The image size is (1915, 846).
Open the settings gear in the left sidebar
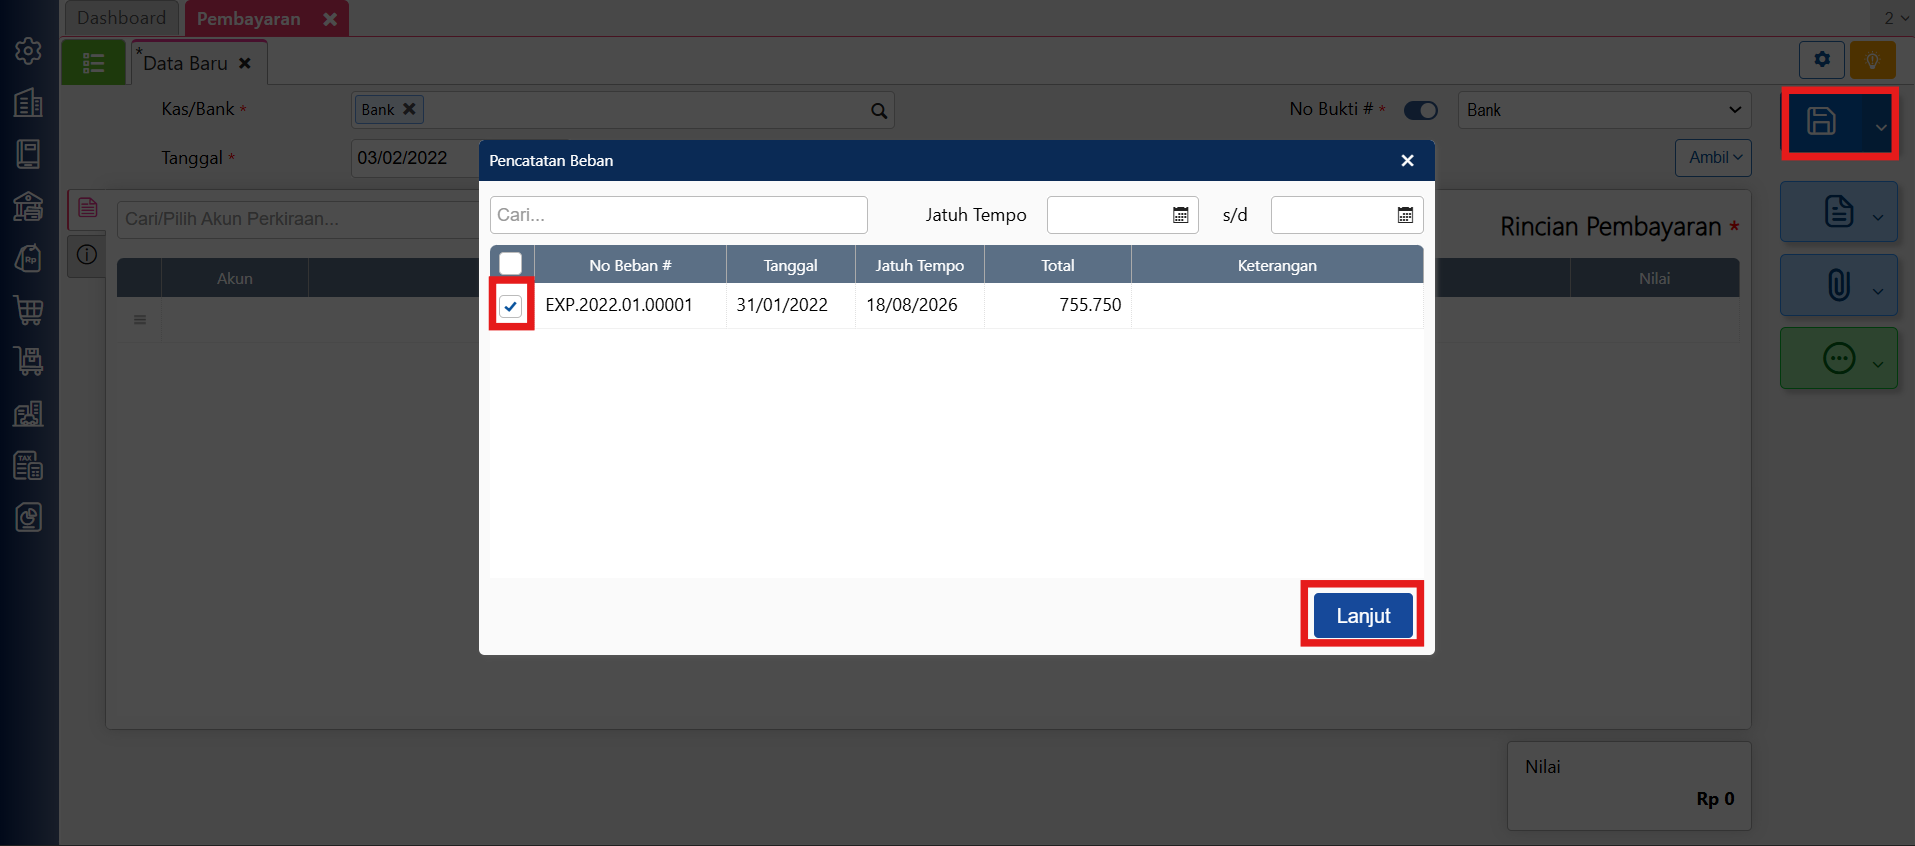(28, 51)
